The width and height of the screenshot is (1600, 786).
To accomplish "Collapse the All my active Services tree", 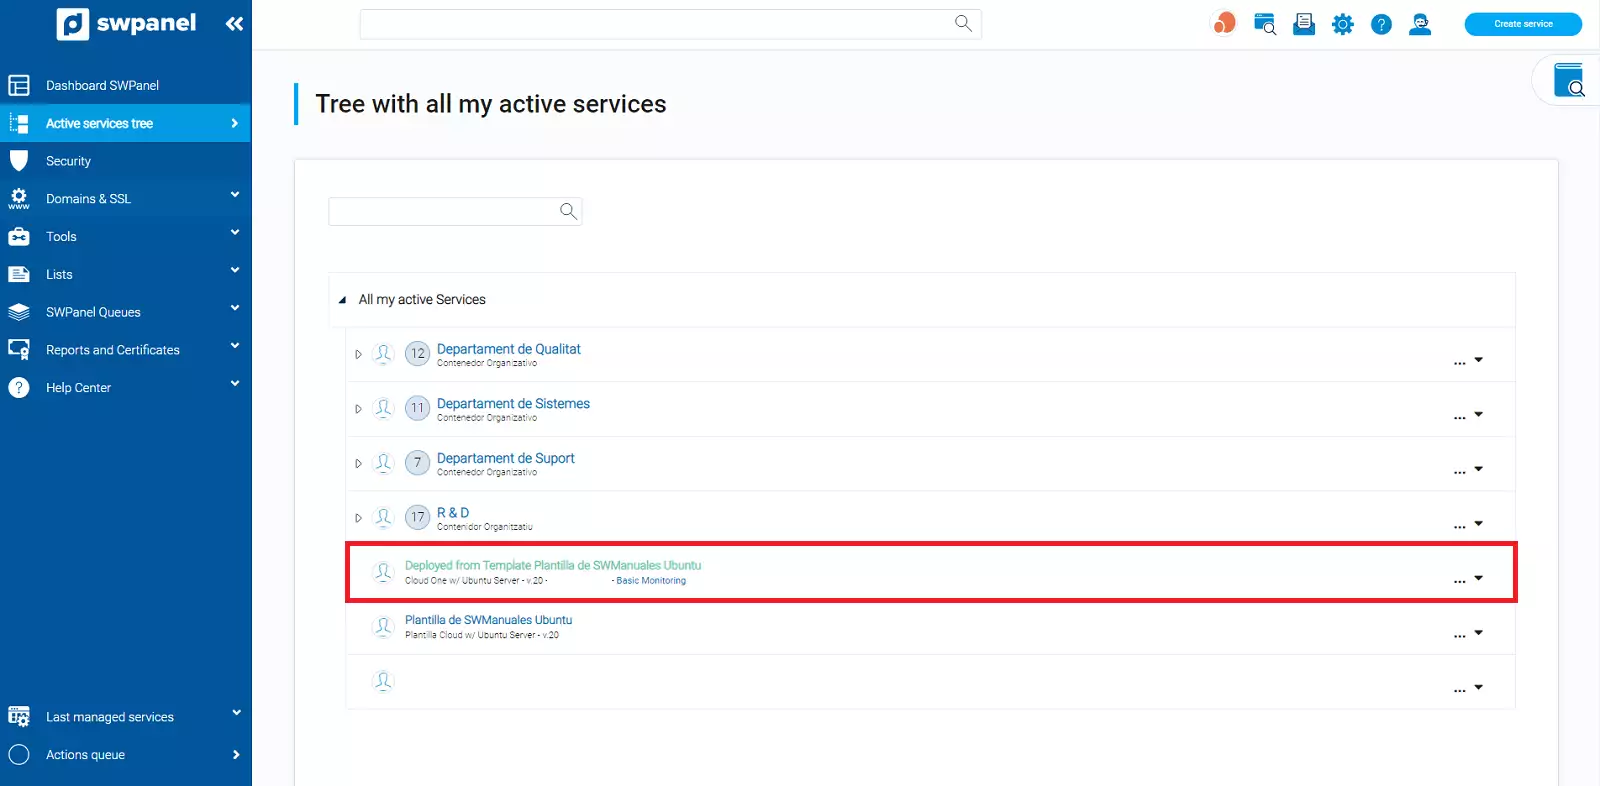I will 342,300.
